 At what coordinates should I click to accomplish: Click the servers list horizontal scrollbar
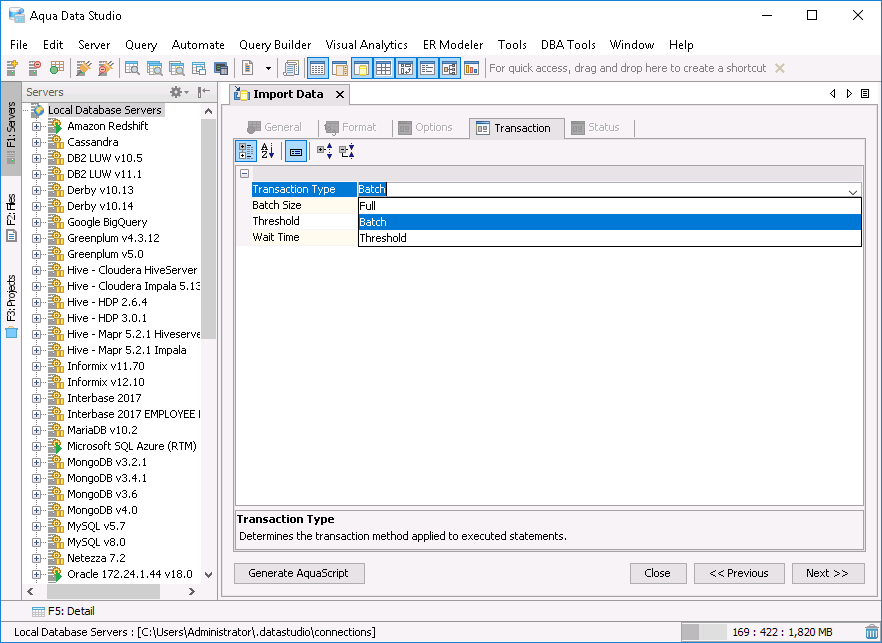coord(103,591)
